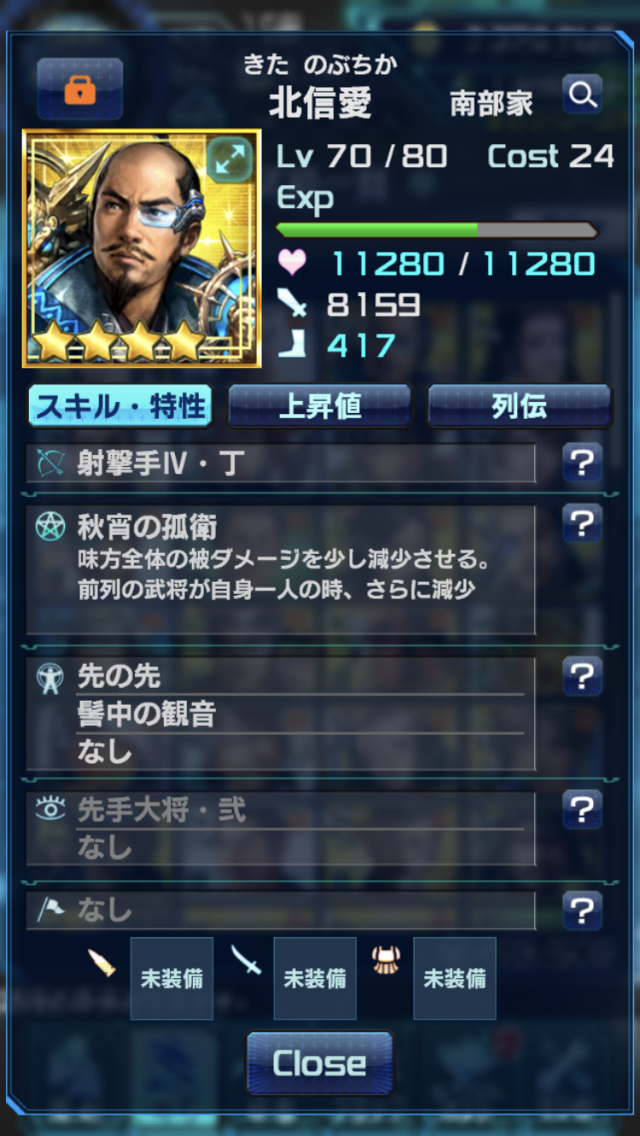Image resolution: width=640 pixels, height=1136 pixels.
Task: Open help for 射撃手IV・丁 skill
Action: [583, 462]
